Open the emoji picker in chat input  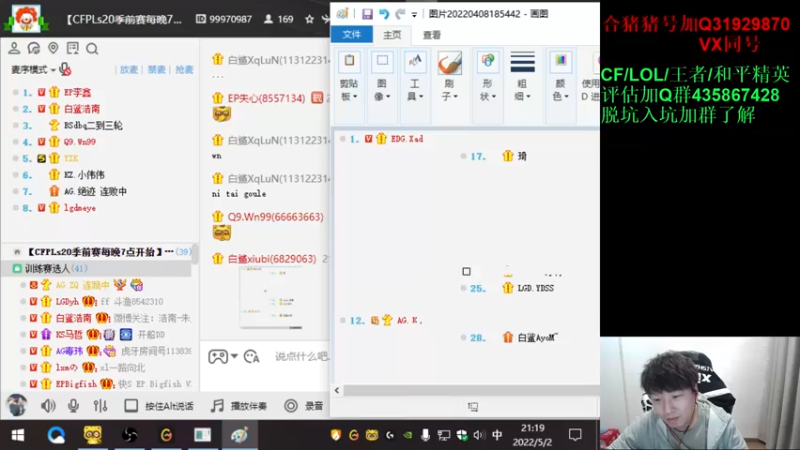coord(252,356)
